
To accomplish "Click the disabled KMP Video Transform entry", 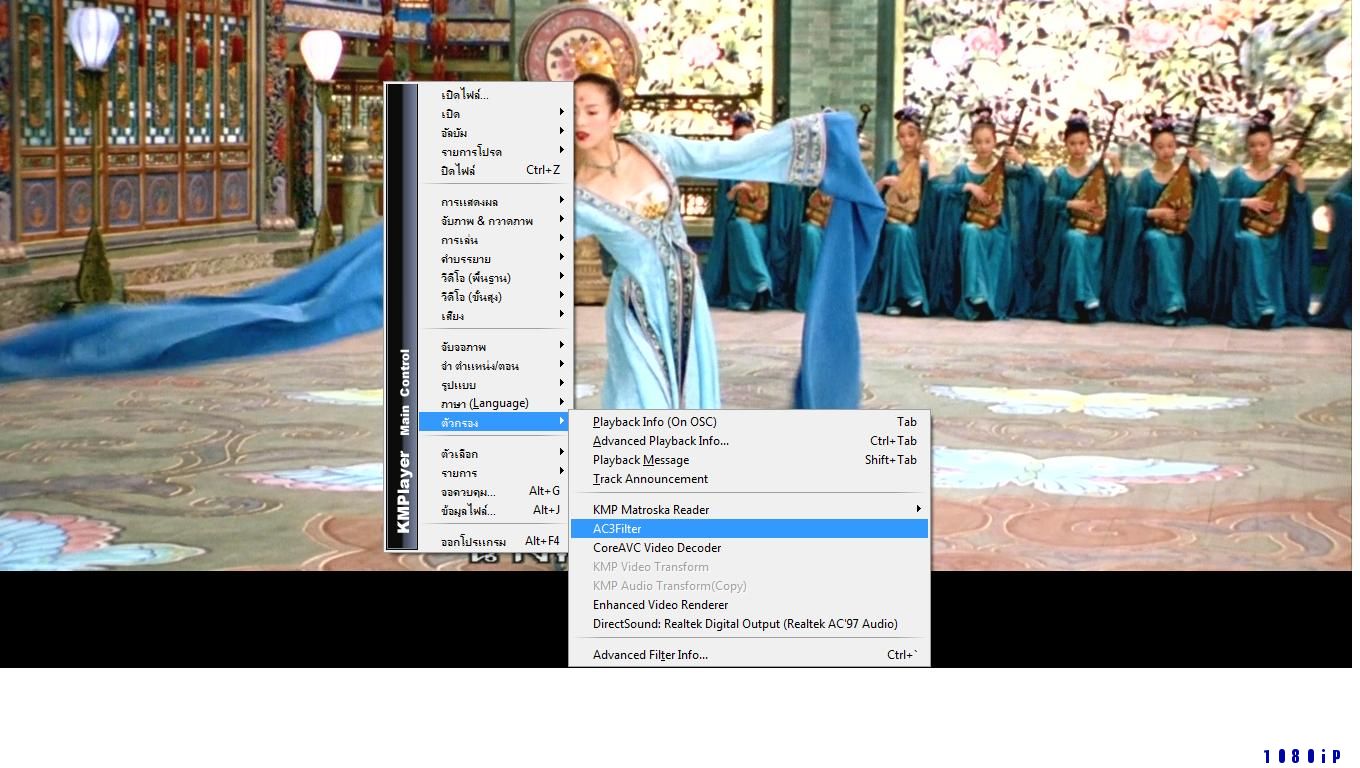I will pos(749,567).
